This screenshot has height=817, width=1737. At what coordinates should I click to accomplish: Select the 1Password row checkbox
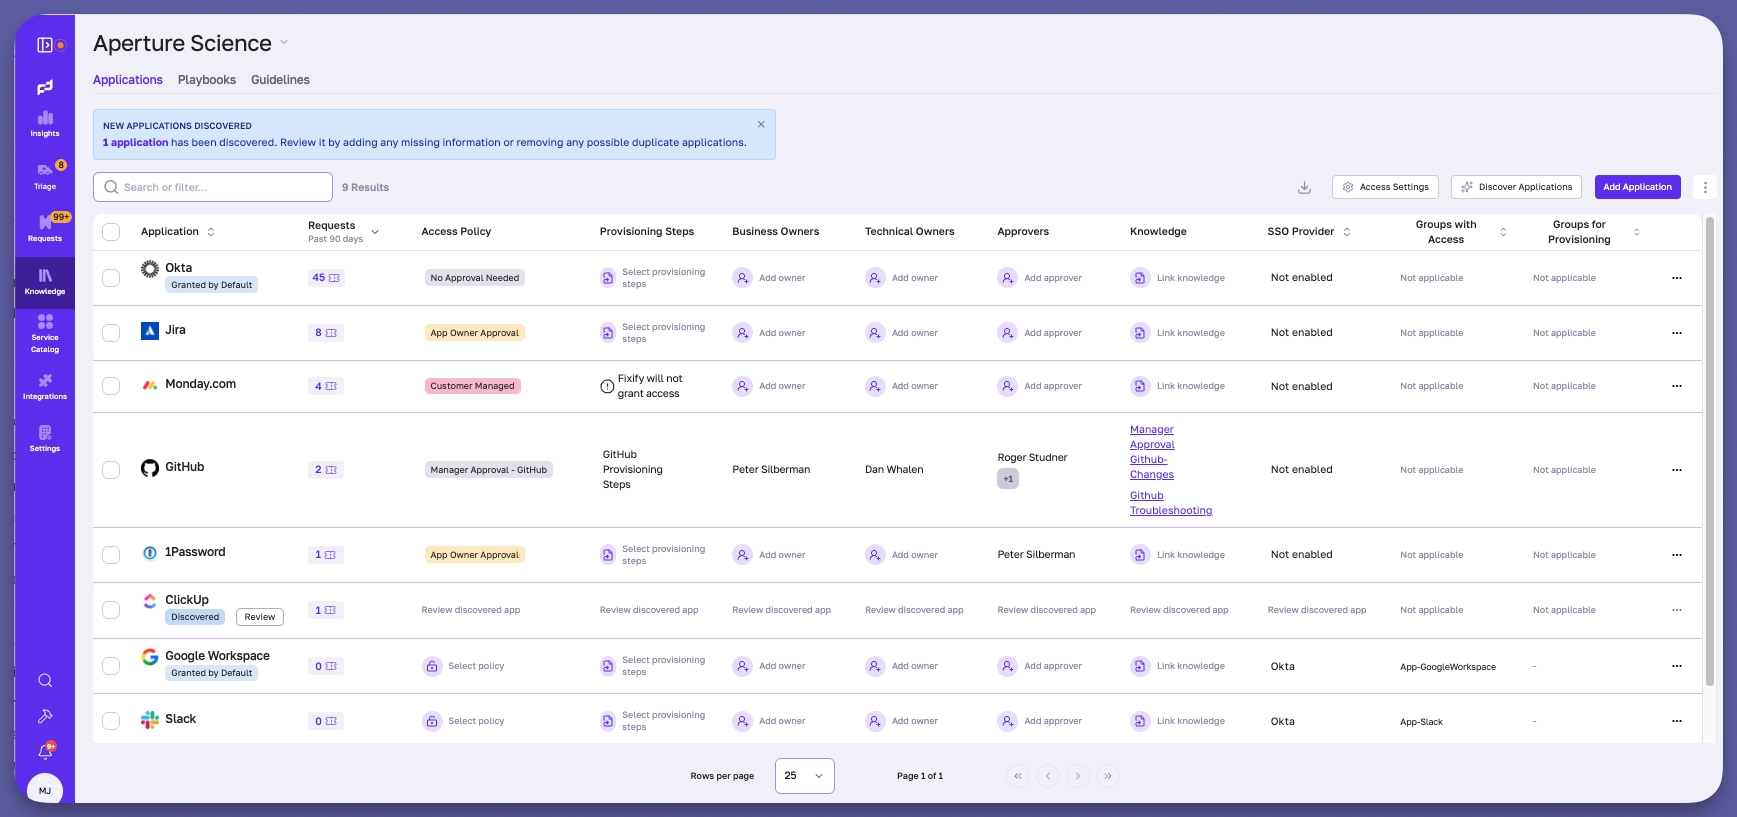(x=111, y=555)
